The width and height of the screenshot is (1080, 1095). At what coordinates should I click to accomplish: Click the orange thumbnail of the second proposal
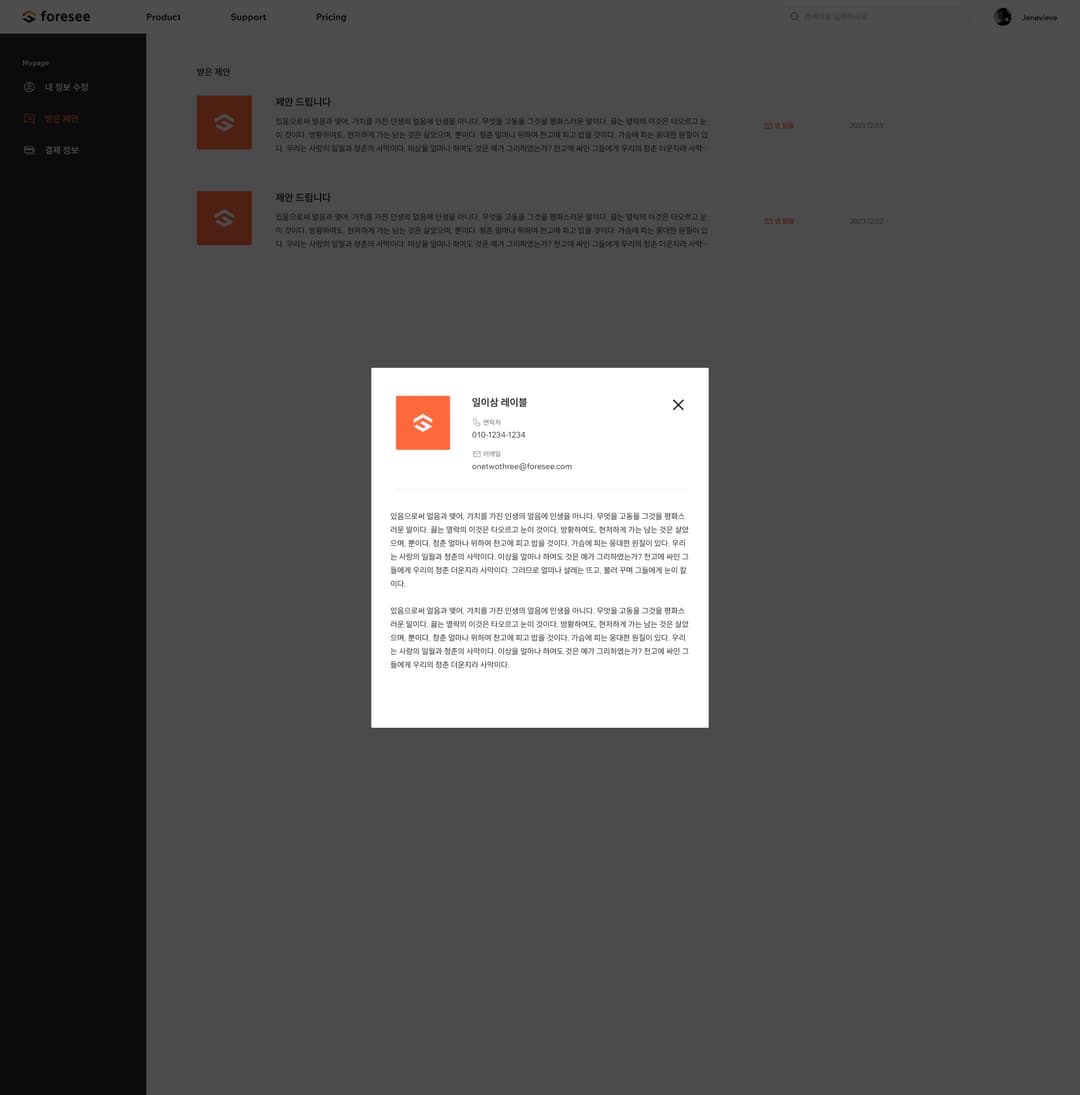point(224,218)
